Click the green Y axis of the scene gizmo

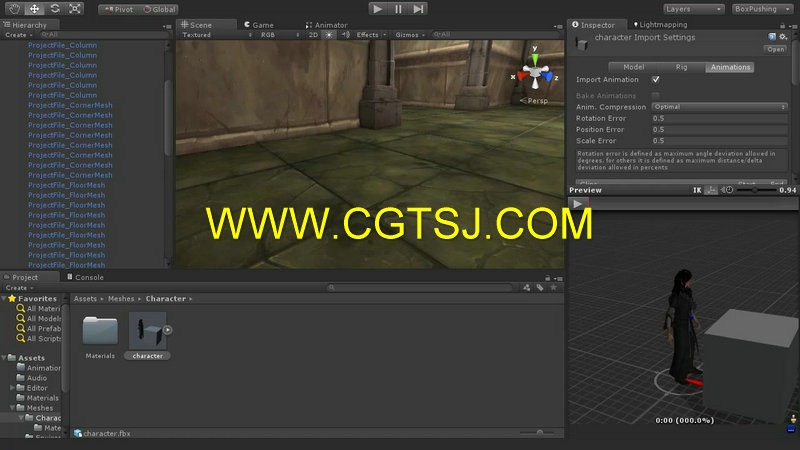tap(535, 57)
